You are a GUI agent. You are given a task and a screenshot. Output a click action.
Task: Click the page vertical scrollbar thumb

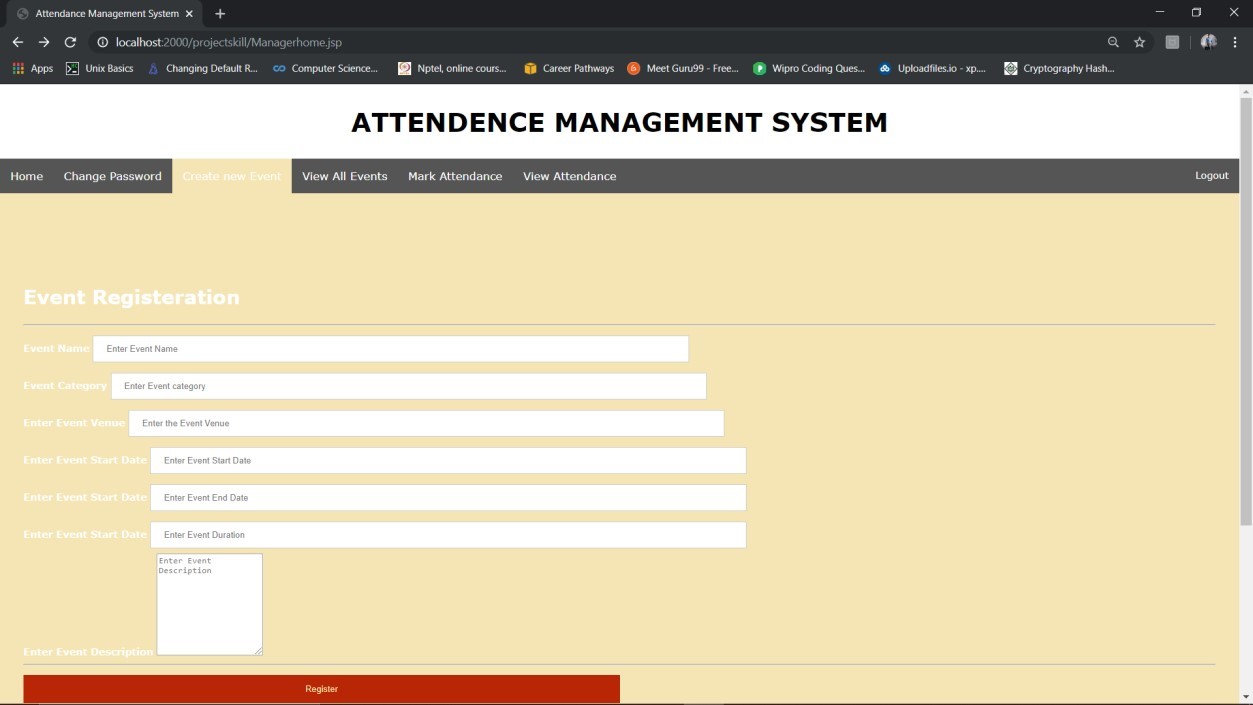tap(1246, 310)
